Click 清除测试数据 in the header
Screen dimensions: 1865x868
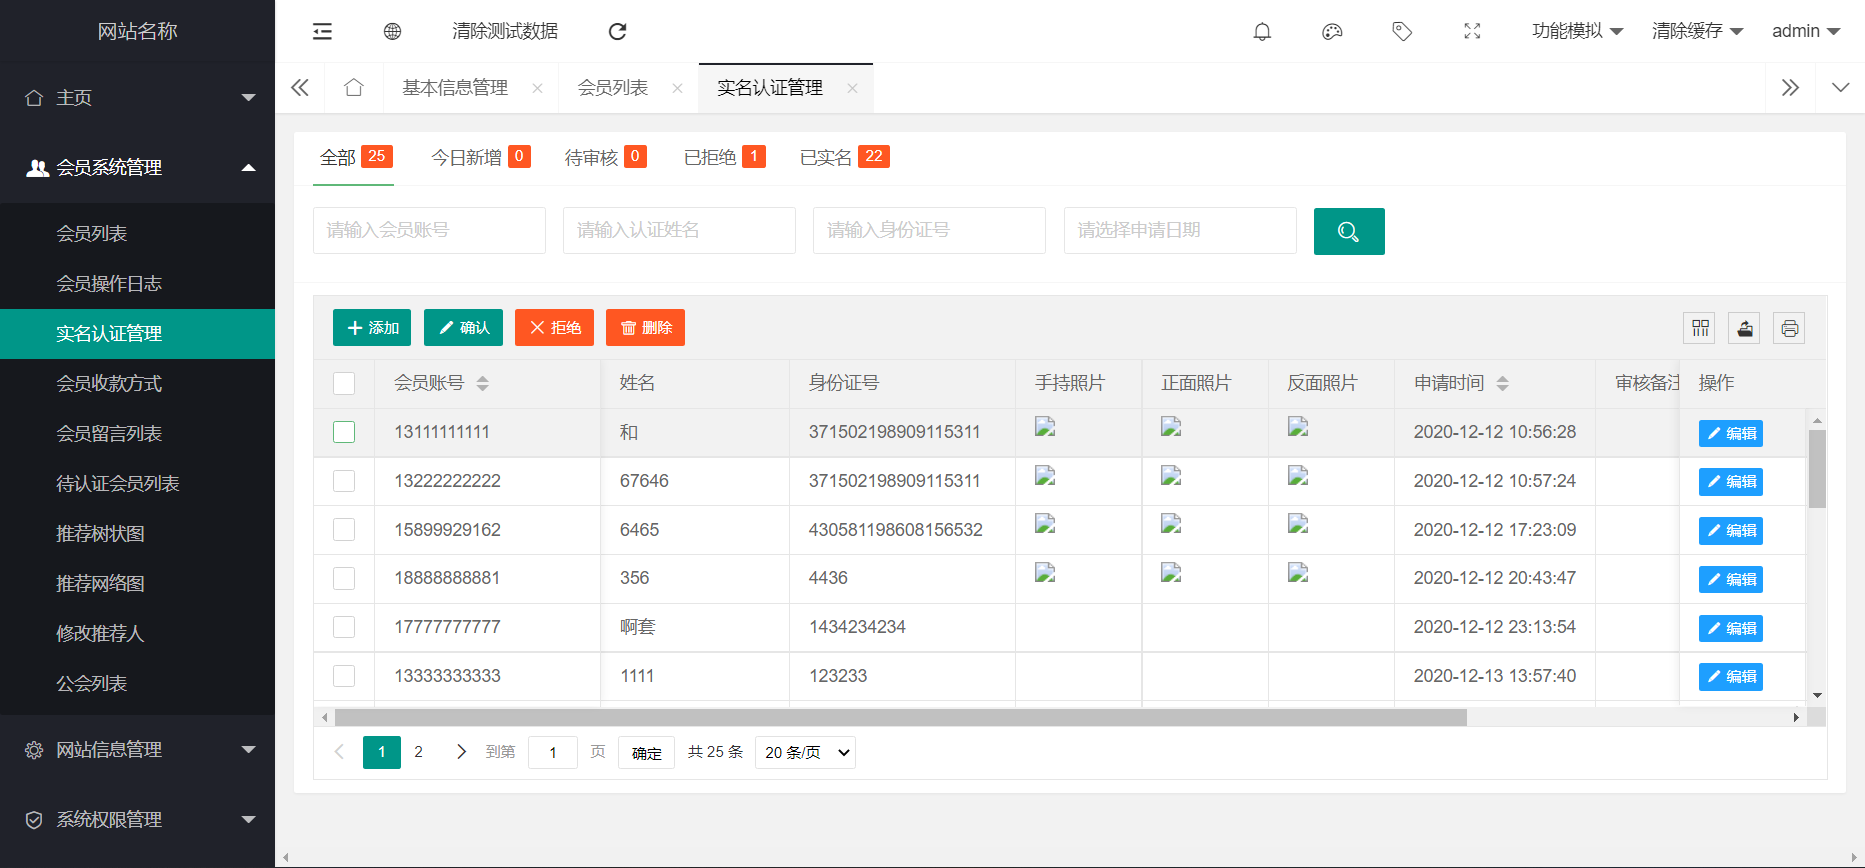tap(505, 31)
